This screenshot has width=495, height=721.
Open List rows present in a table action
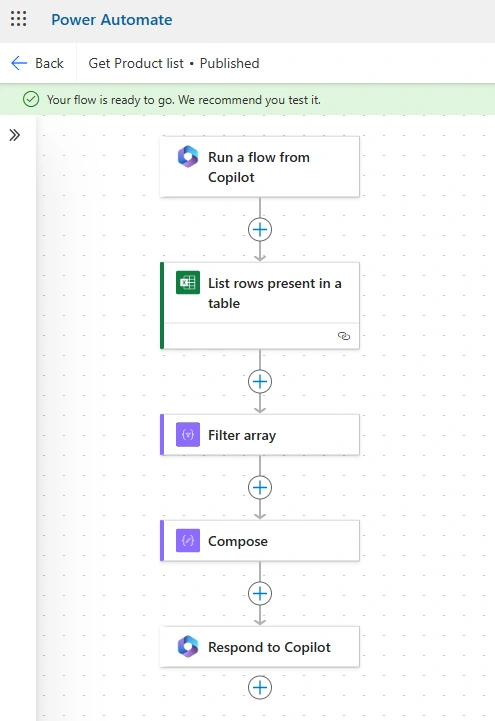point(260,306)
